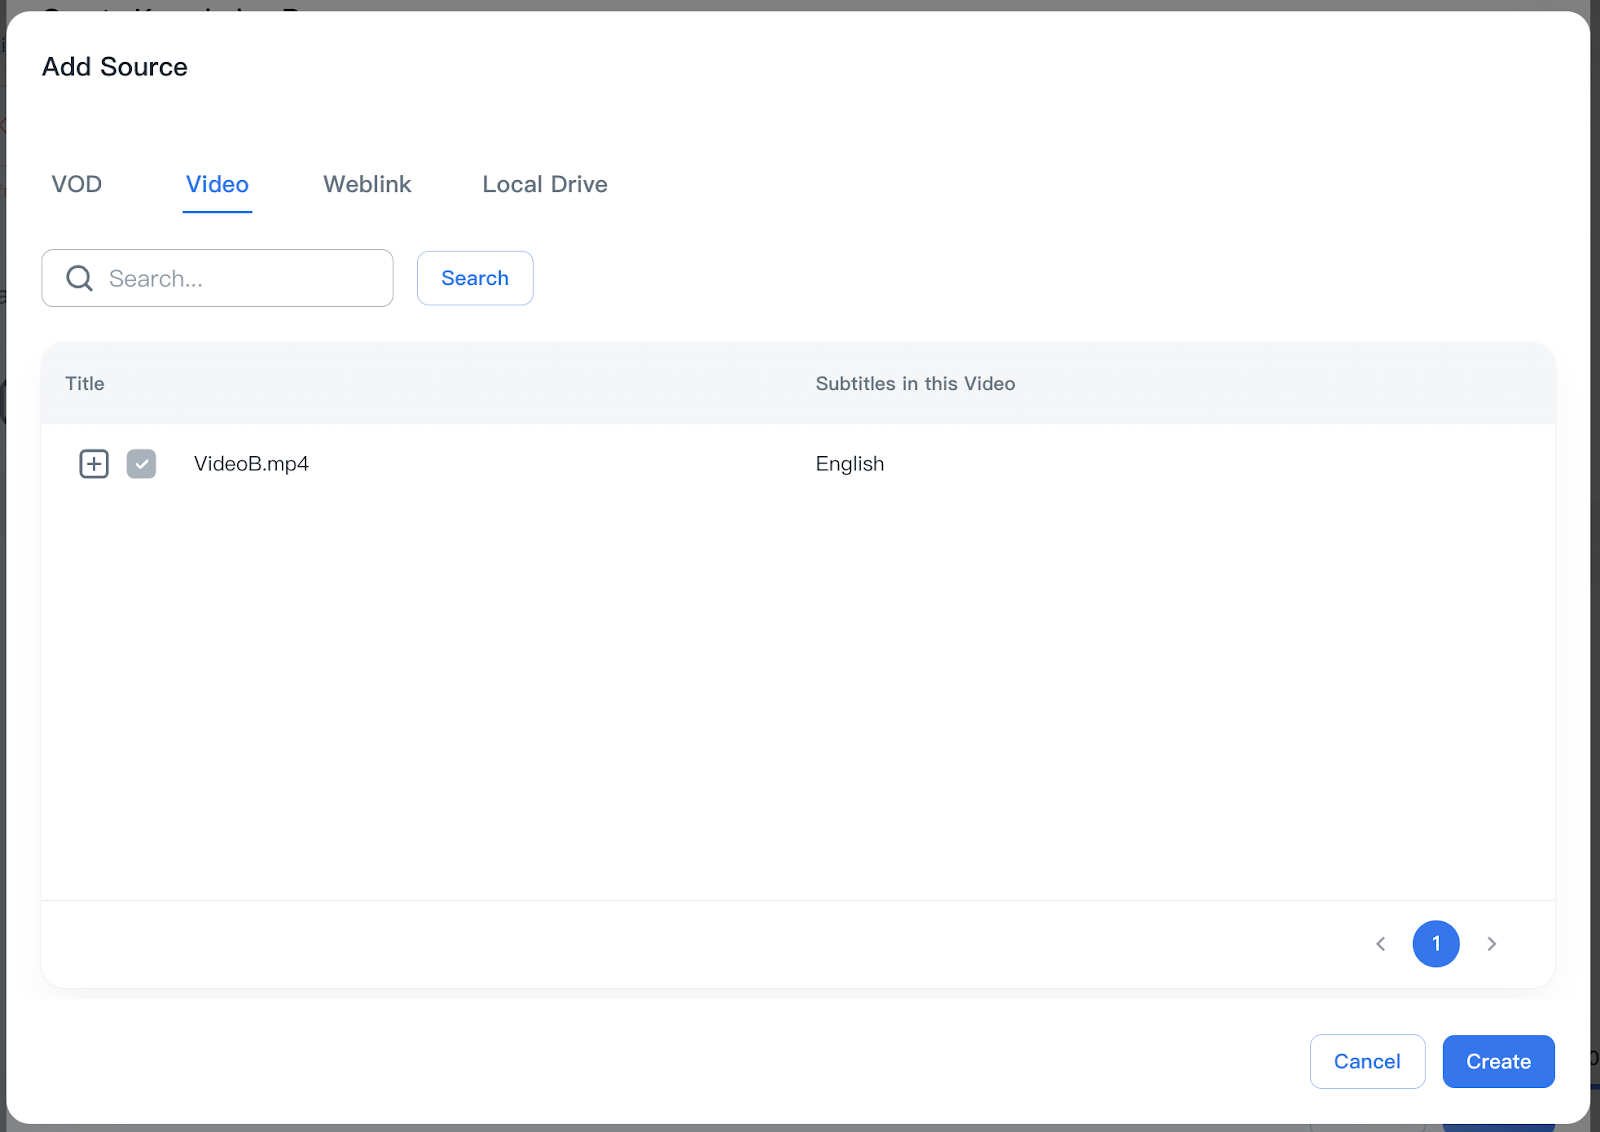1600x1132 pixels.
Task: Click the Cancel button
Action: tap(1367, 1061)
